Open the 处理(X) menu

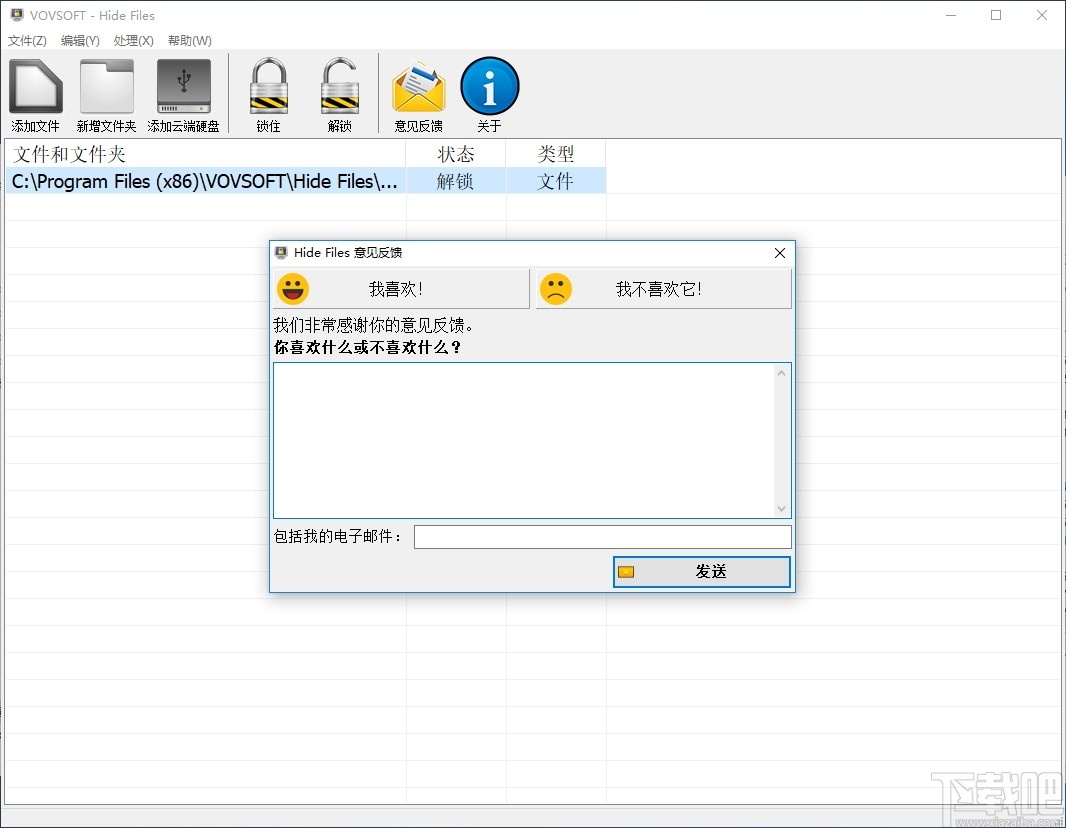click(x=133, y=40)
